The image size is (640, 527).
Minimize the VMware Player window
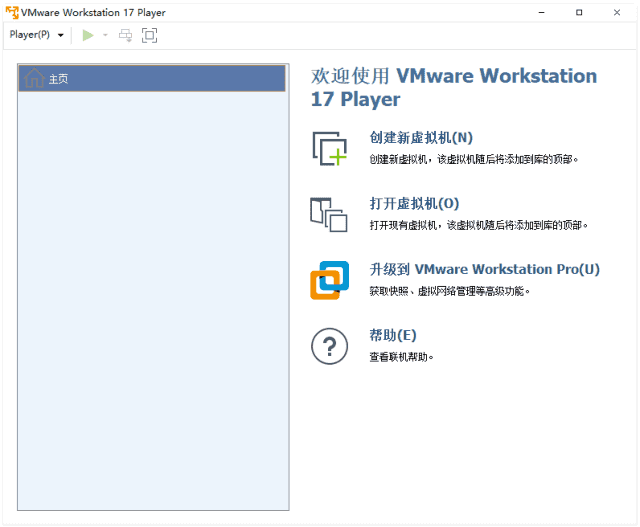(541, 13)
